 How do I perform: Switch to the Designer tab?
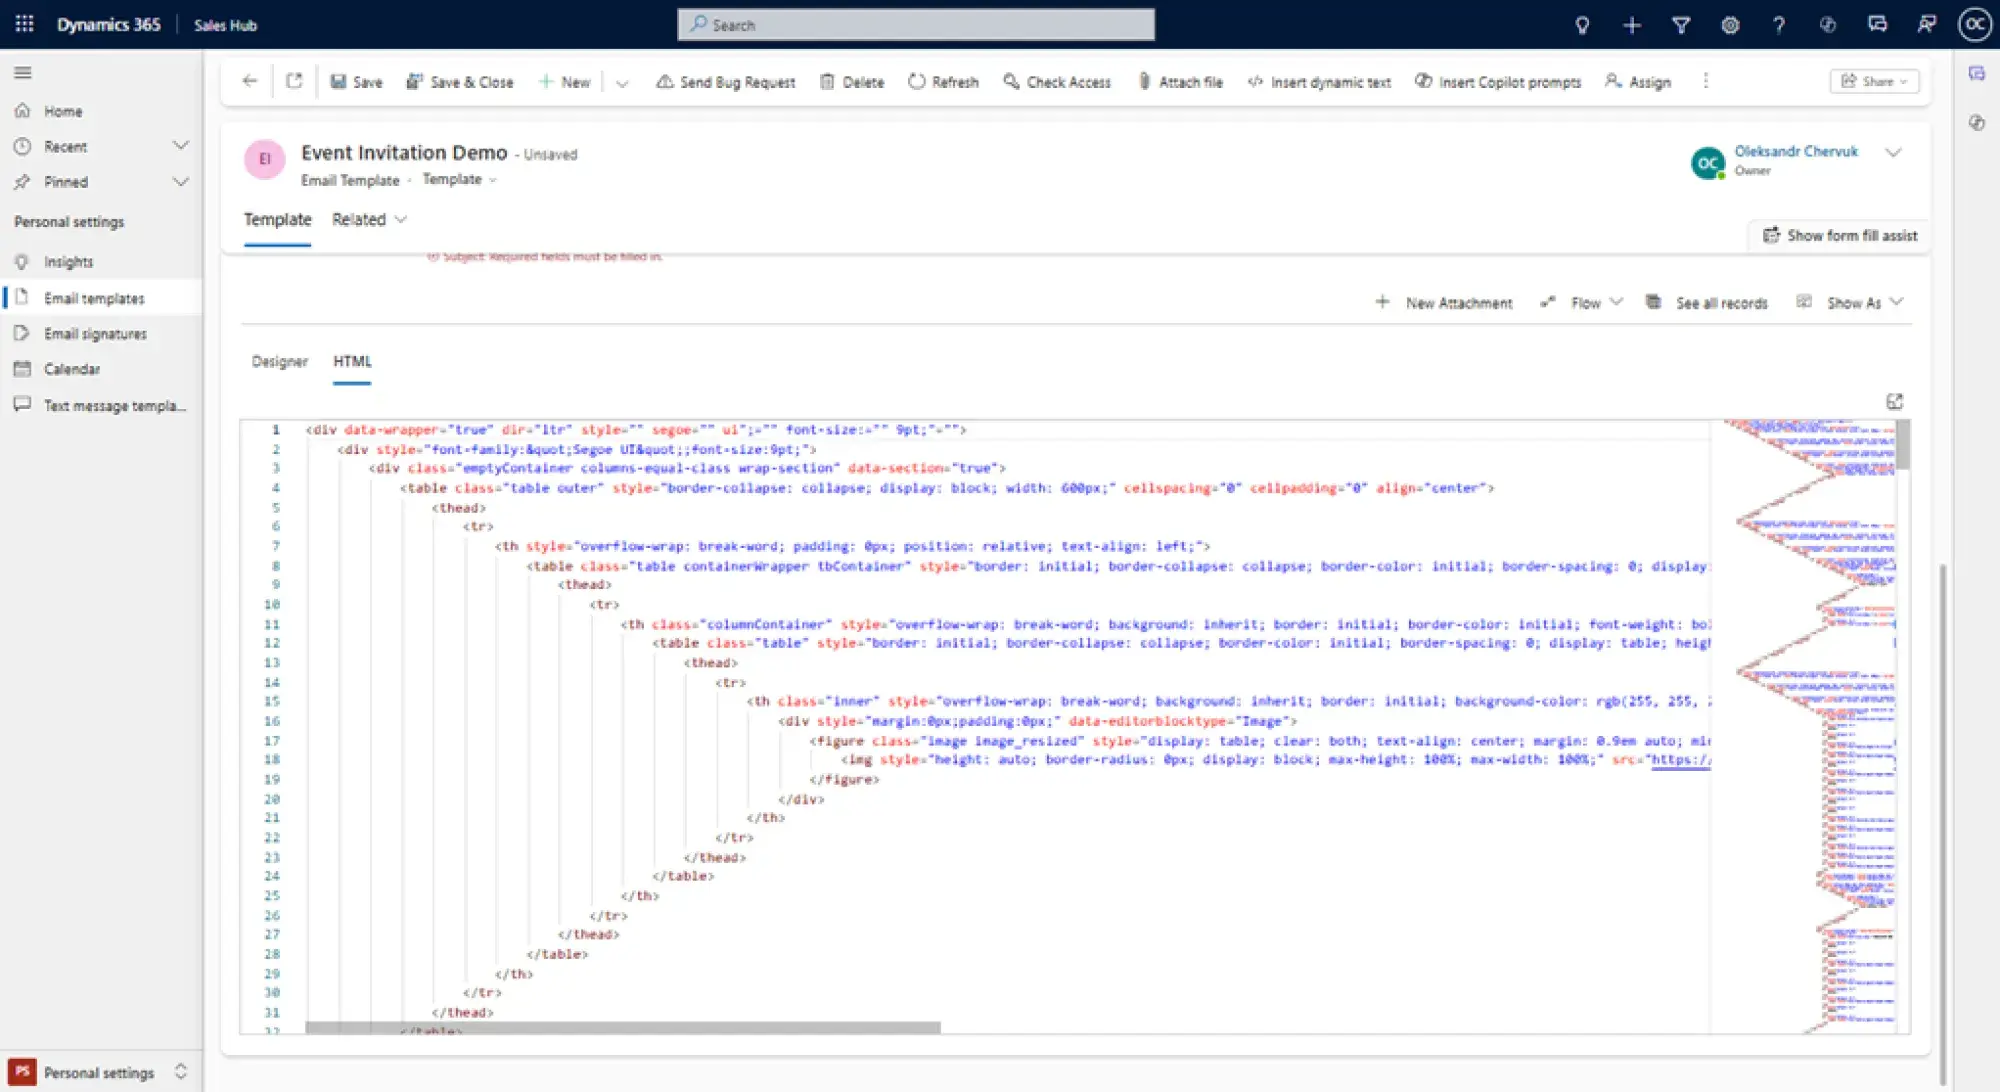pos(280,361)
